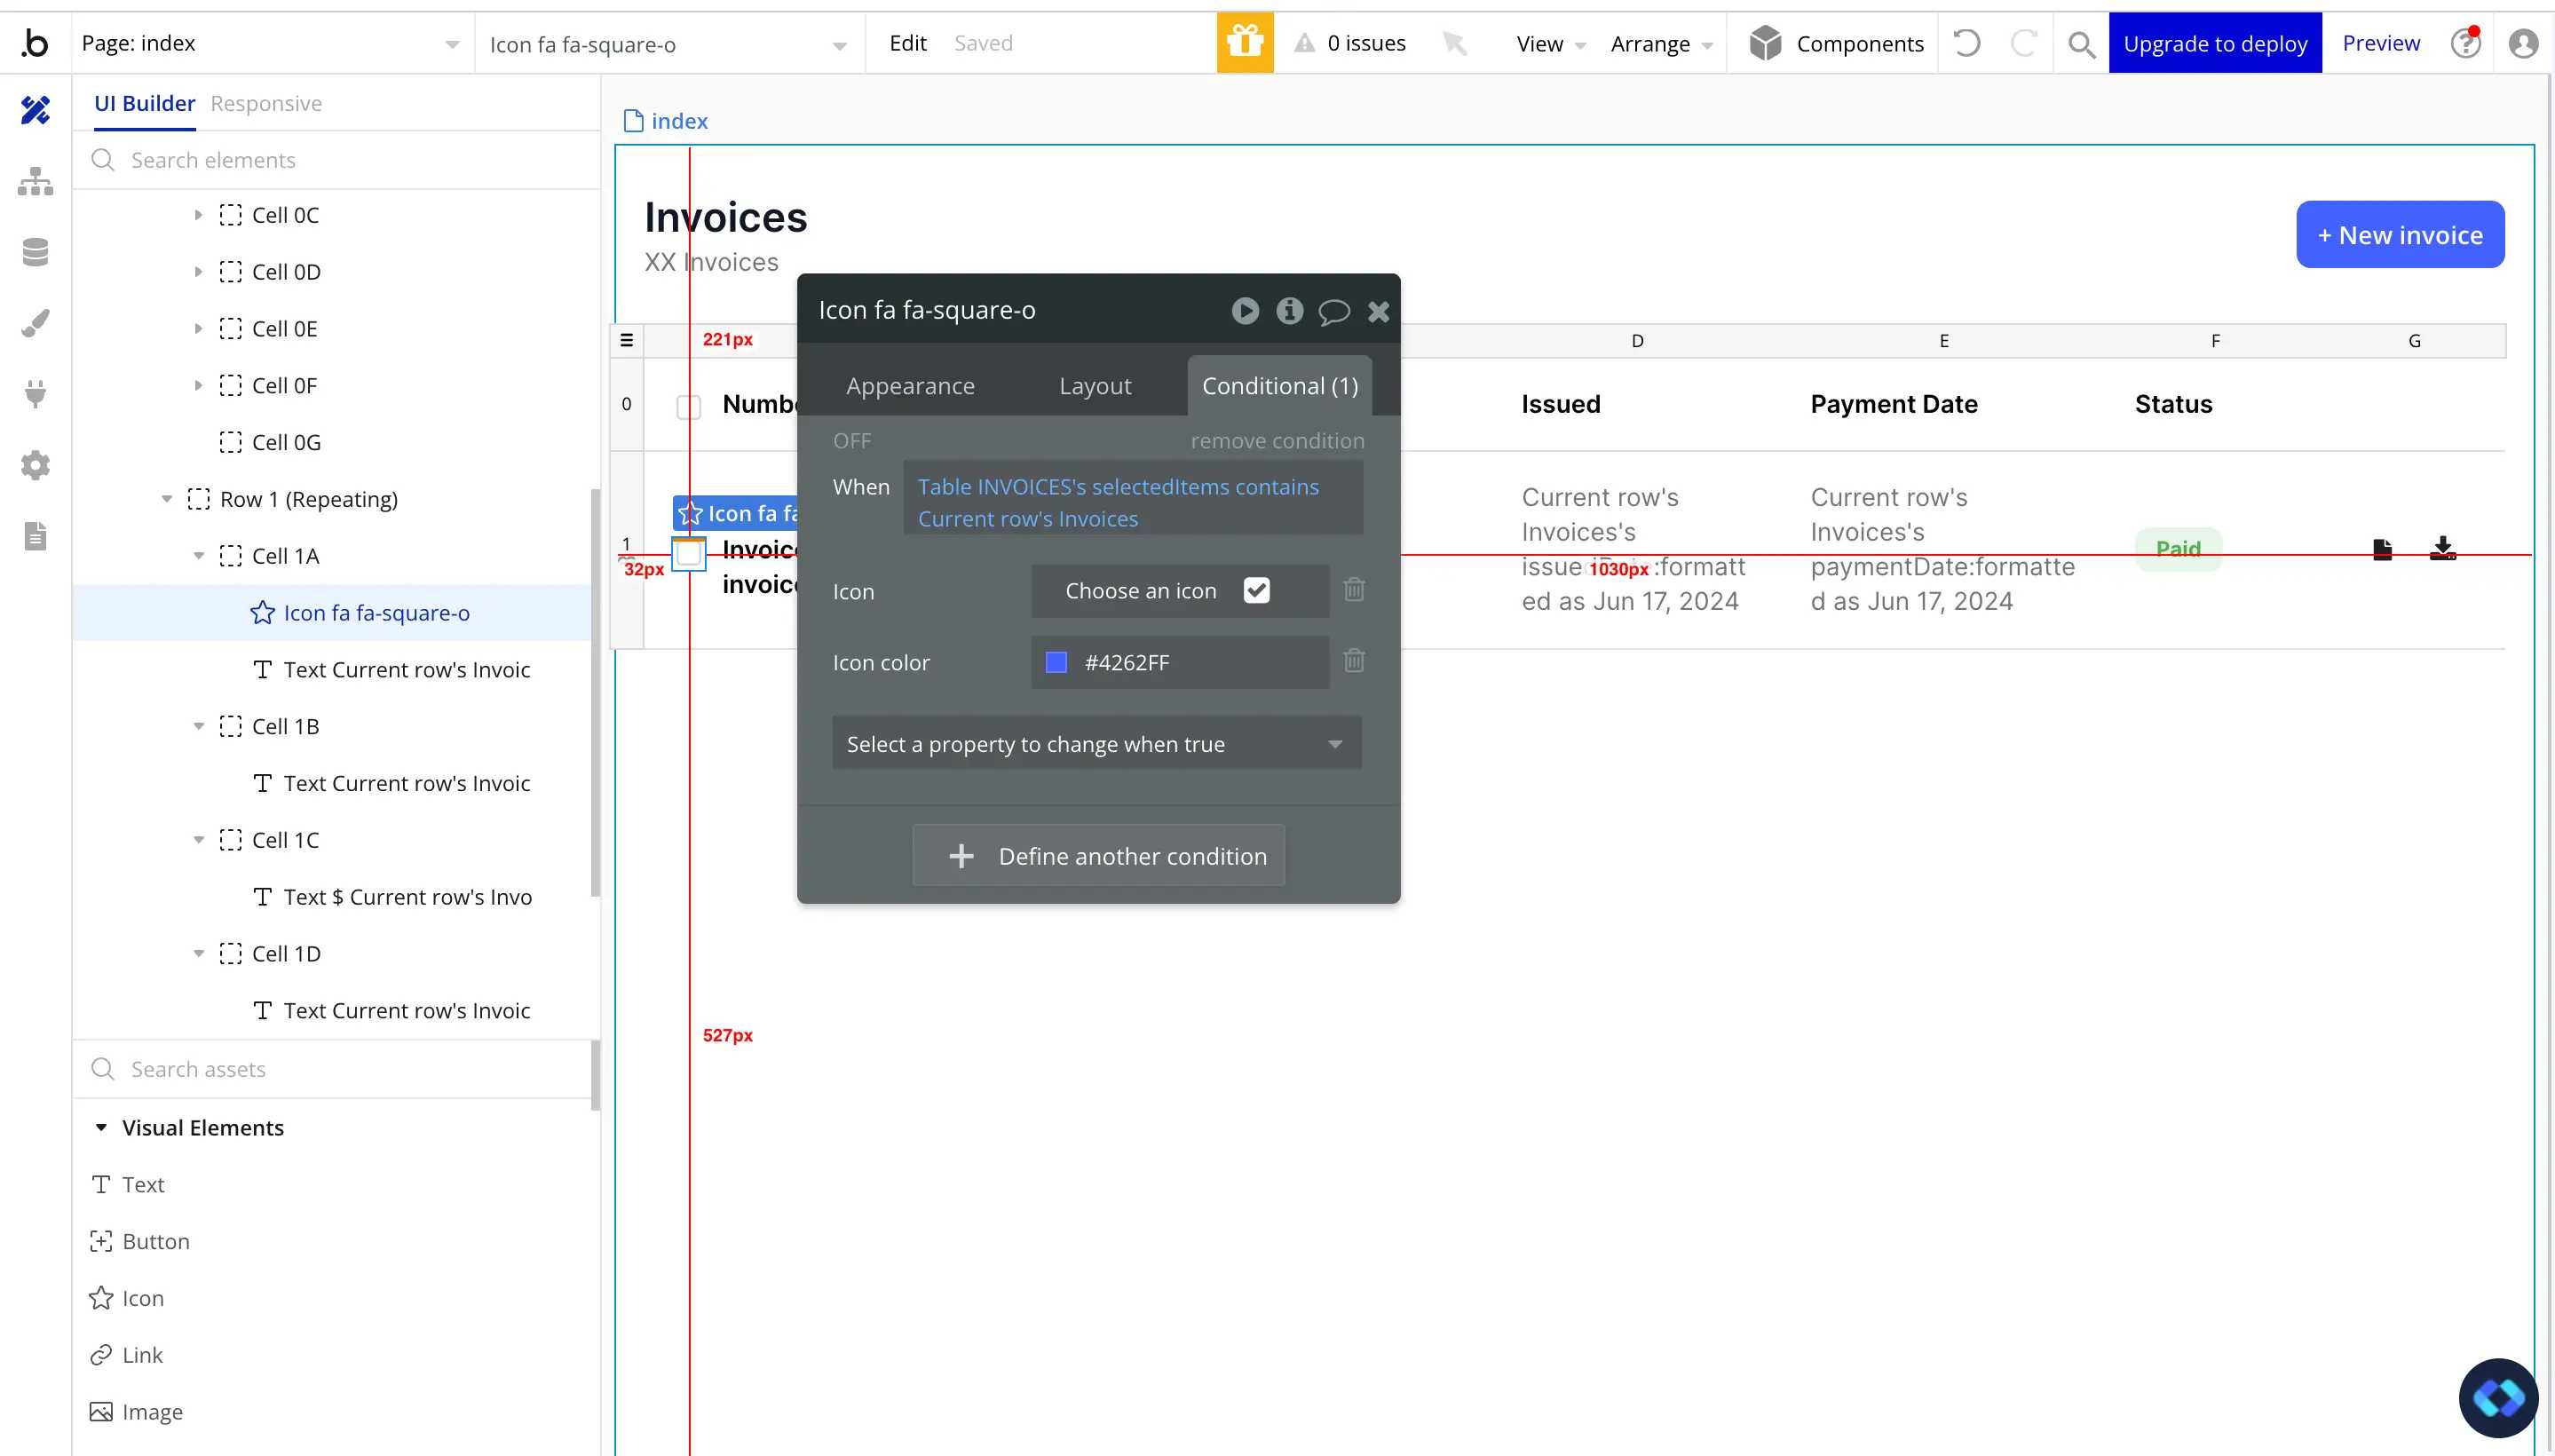
Task: Toggle the header row checkbox
Action: [x=689, y=406]
